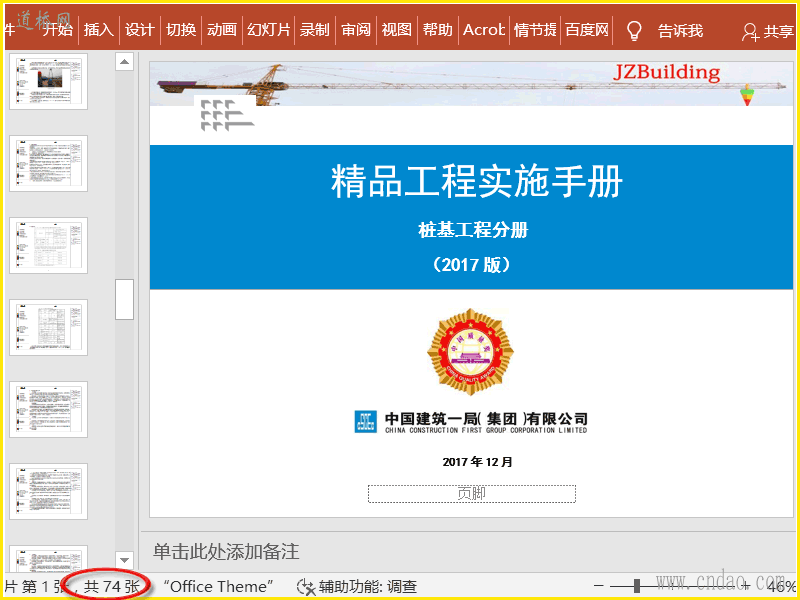This screenshot has height=600, width=800.
Task: Click the 辅助功能: 调查 accessibility status
Action: pyautogui.click(x=368, y=587)
